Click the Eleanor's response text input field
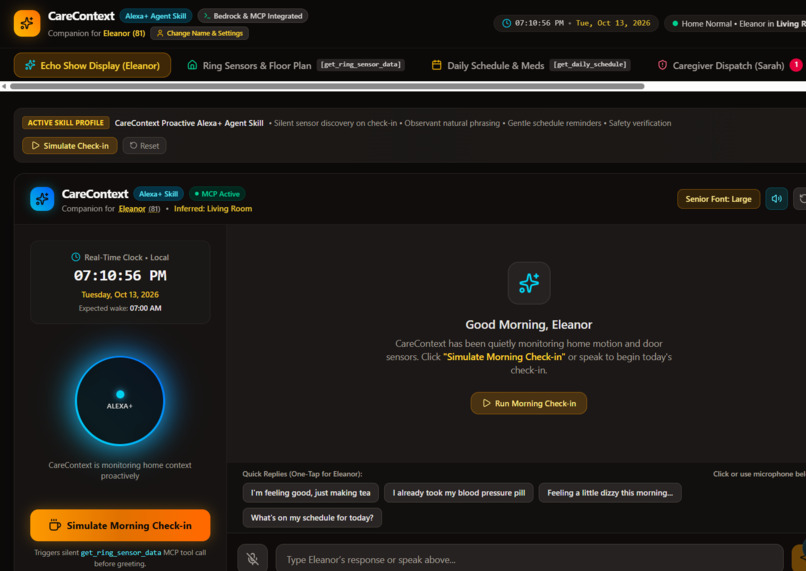The width and height of the screenshot is (806, 571). click(x=529, y=559)
